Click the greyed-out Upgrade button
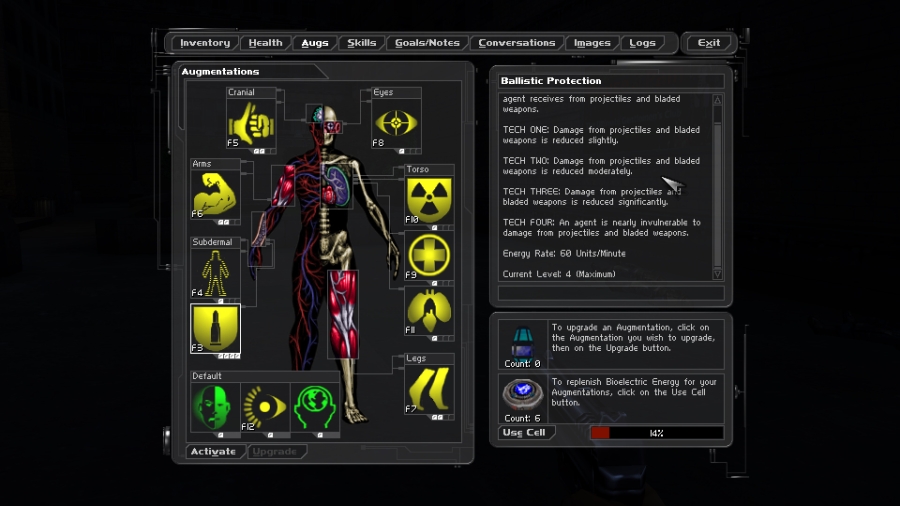The width and height of the screenshot is (900, 506). (x=275, y=451)
